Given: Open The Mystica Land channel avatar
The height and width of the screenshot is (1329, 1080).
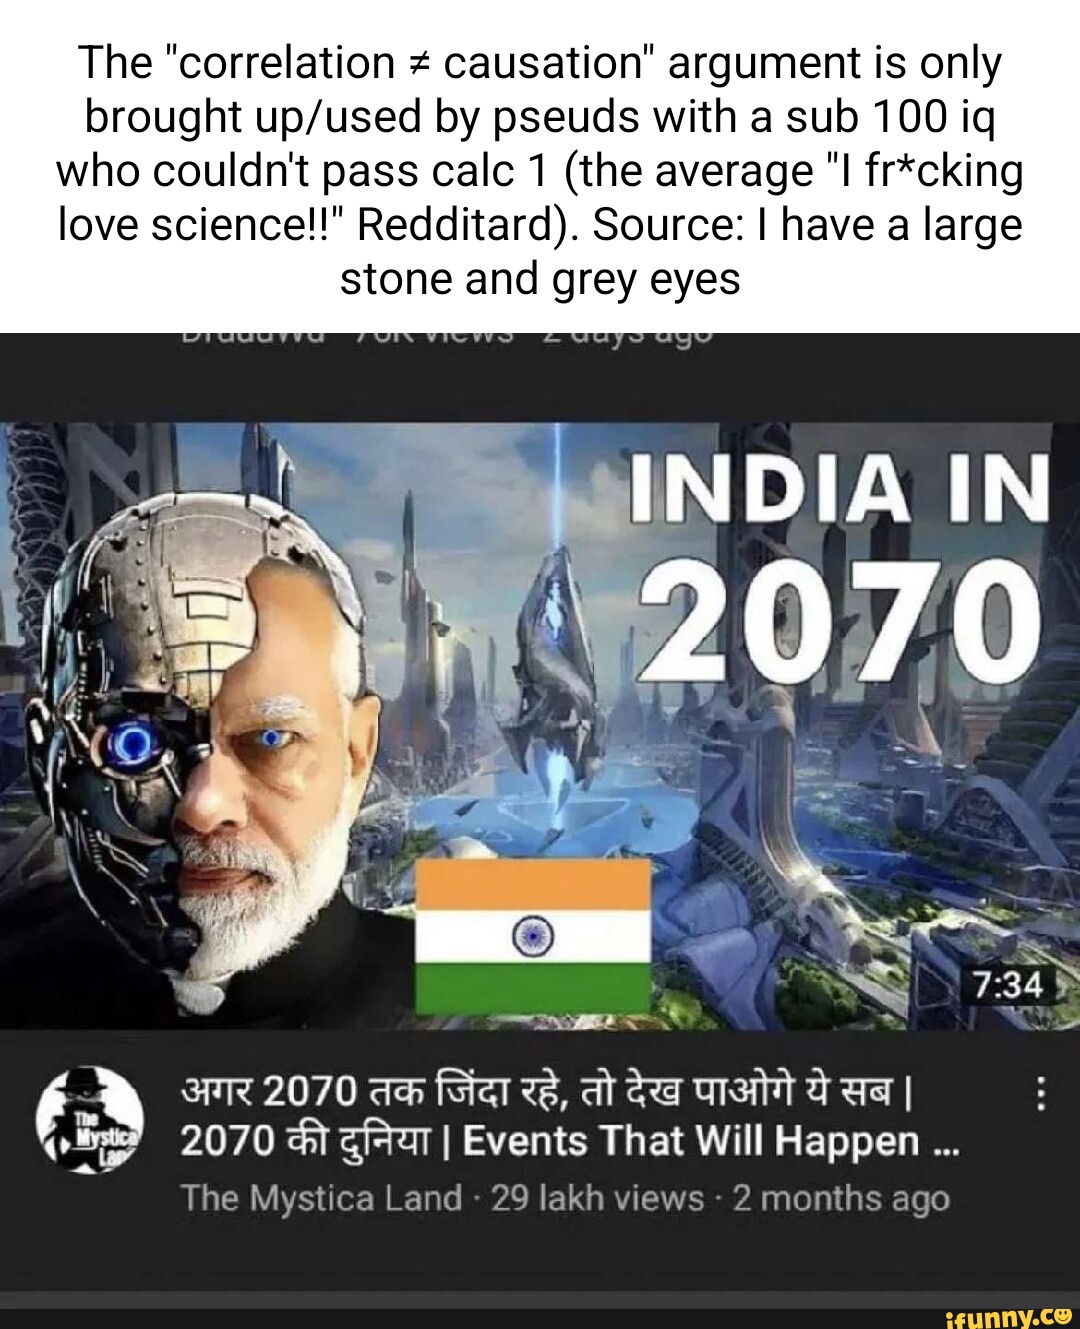Looking at the screenshot, I should (x=90, y=1120).
